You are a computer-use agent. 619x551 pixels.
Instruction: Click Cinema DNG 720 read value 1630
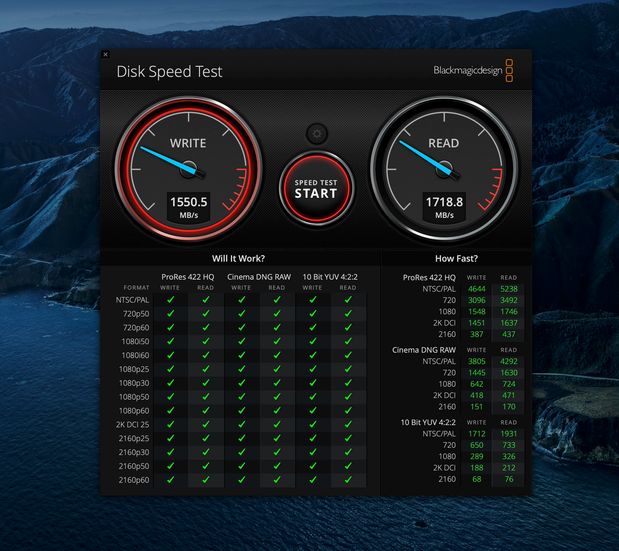click(x=509, y=373)
